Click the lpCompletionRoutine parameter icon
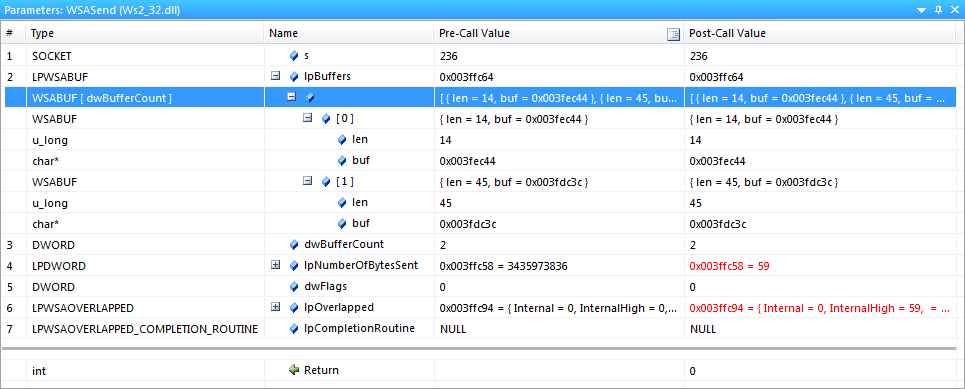Viewport: 965px width, 389px height. (x=294, y=328)
